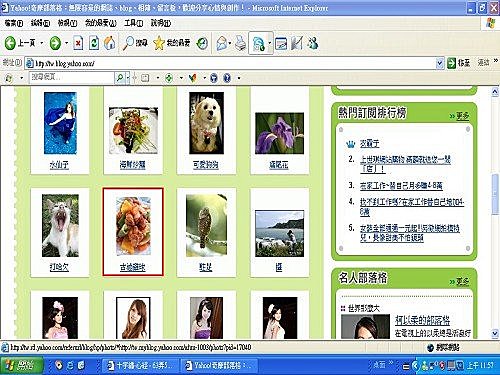Open the Mail icon dropdown arrow

230,43
